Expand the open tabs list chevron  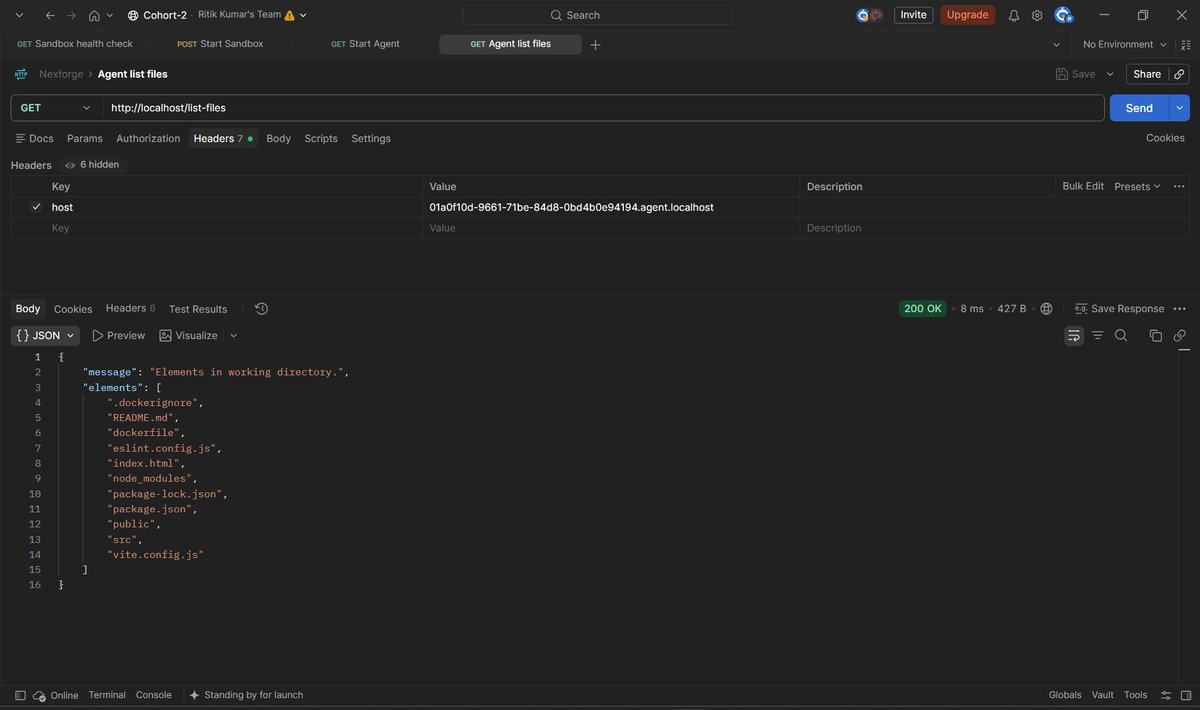1056,45
